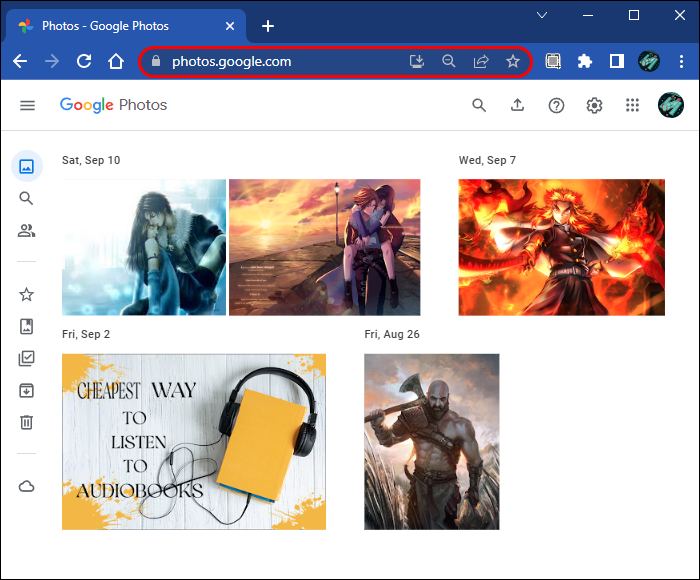Image resolution: width=700 pixels, height=580 pixels.
Task: Bookmark this tab with star icon
Action: pos(513,61)
